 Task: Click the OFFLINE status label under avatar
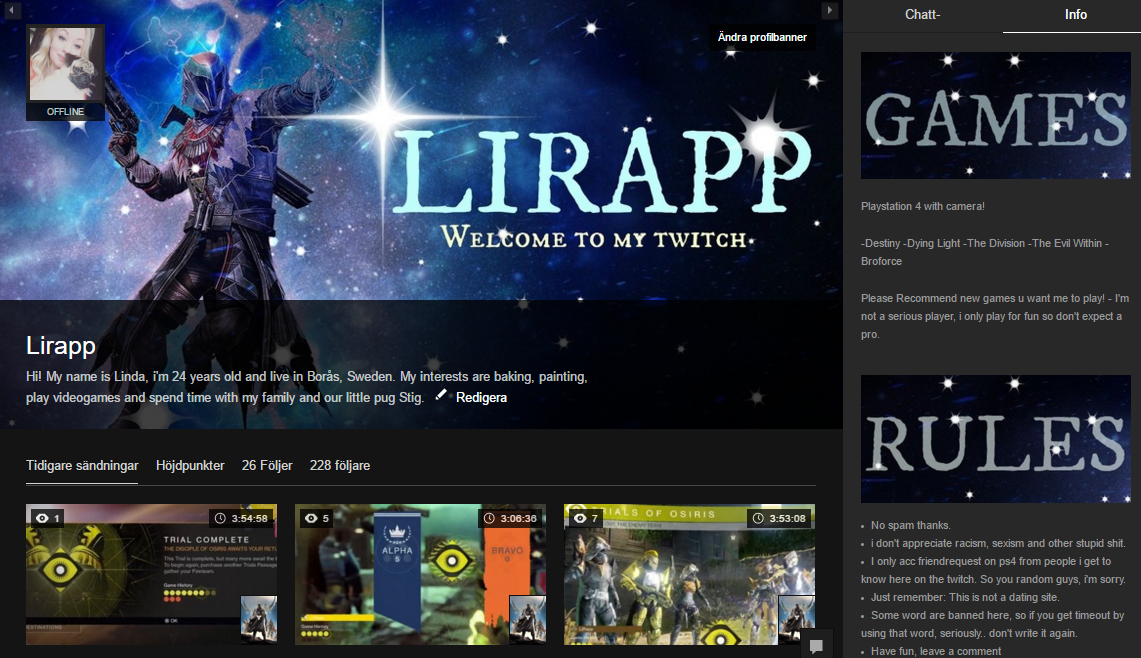coord(65,111)
